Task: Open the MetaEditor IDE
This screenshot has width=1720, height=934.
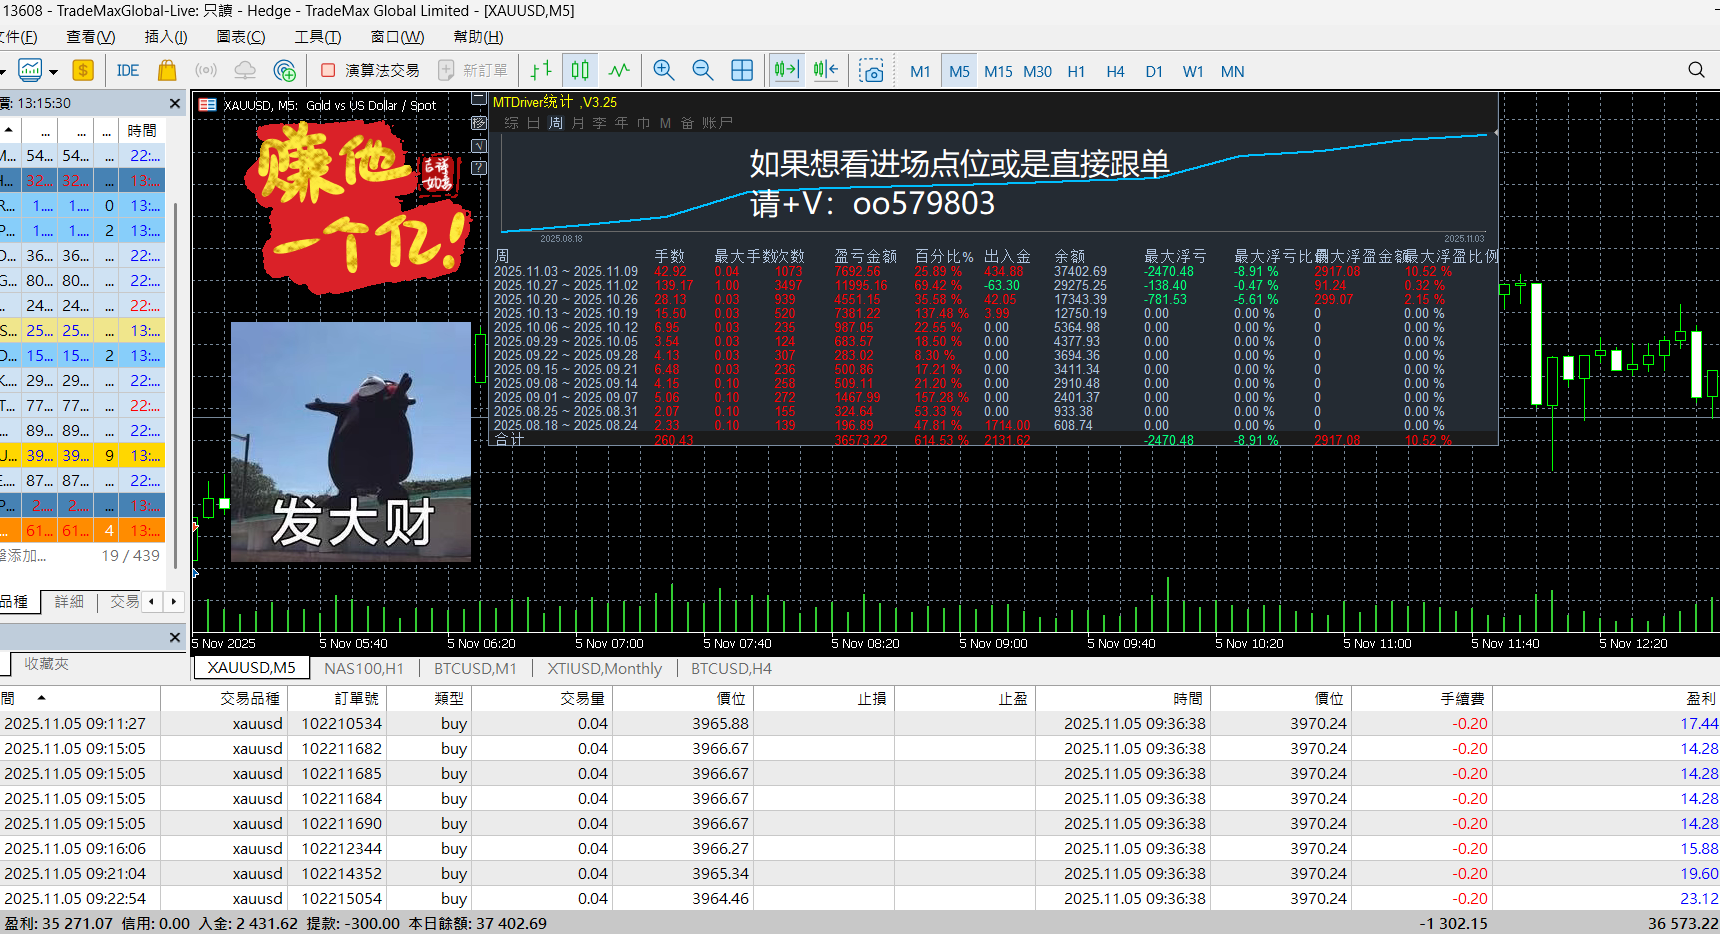Action: click(x=128, y=70)
